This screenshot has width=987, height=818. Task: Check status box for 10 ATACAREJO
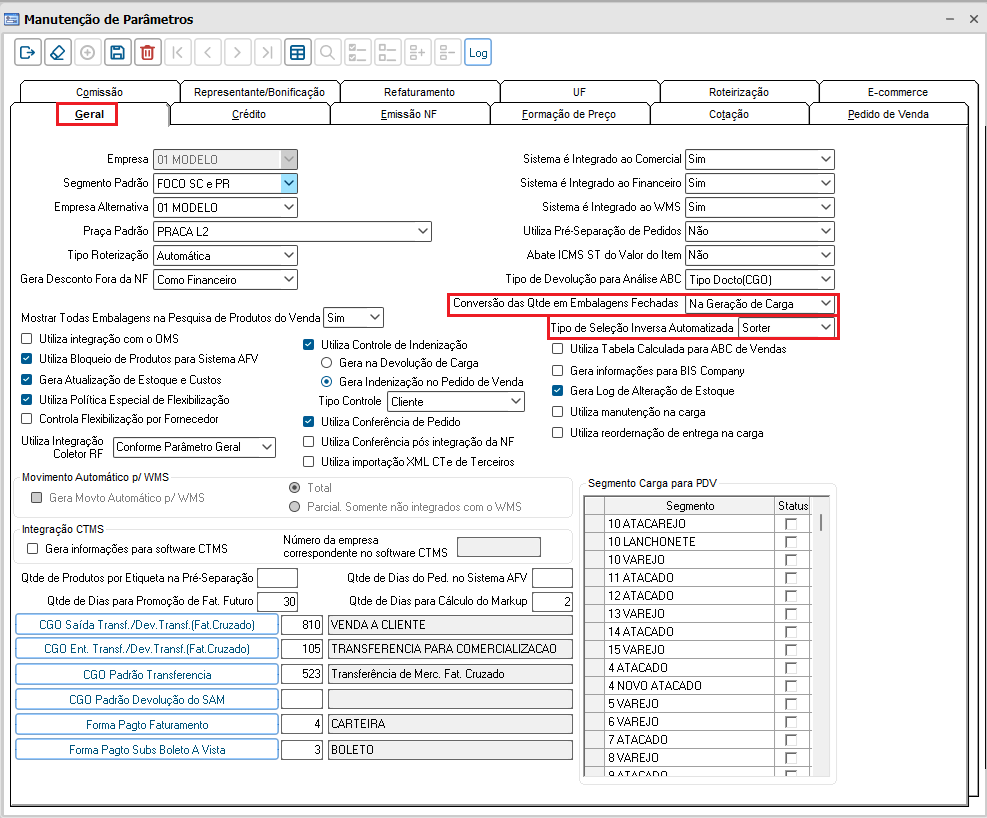tap(791, 524)
